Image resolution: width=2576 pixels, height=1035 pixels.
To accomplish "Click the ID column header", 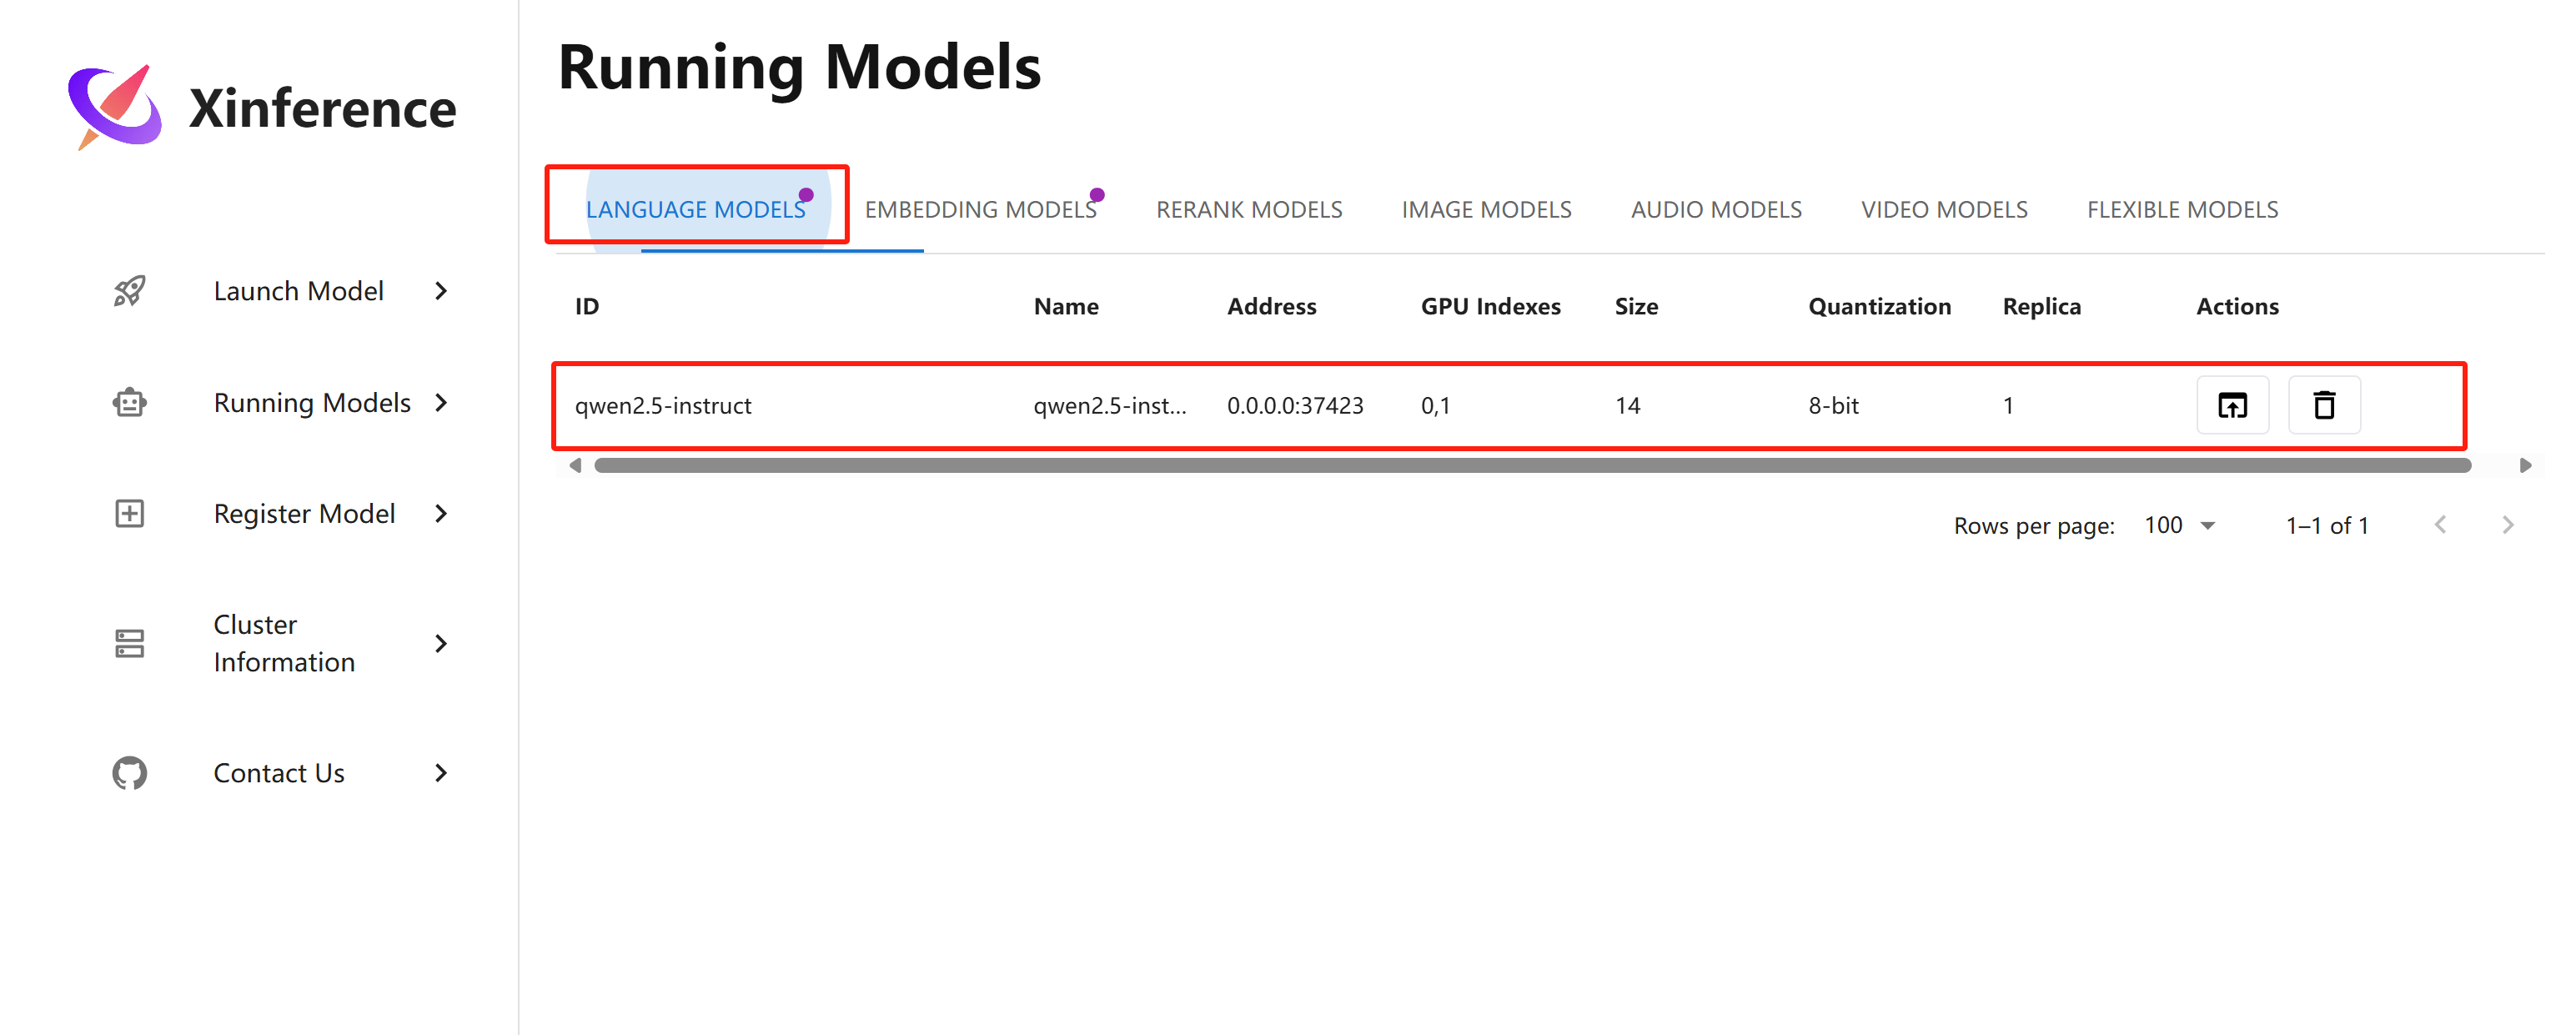I will click(x=587, y=306).
